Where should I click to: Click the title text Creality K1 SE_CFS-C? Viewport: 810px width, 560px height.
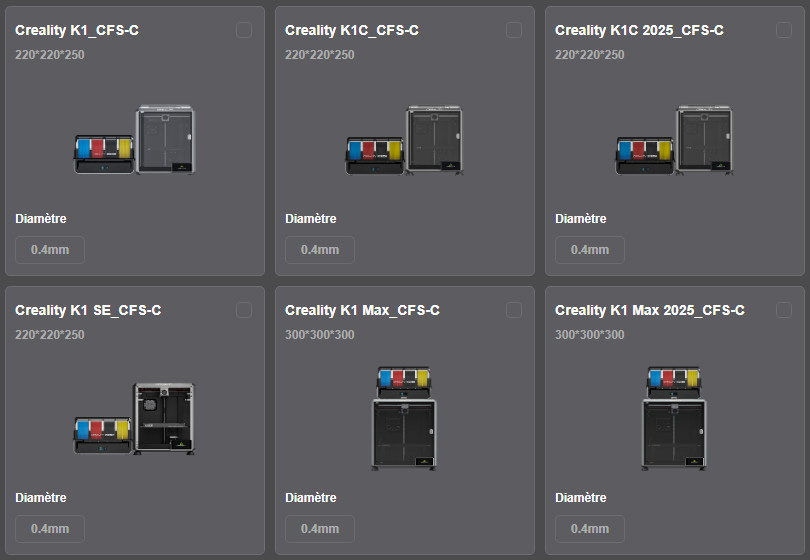click(x=88, y=310)
